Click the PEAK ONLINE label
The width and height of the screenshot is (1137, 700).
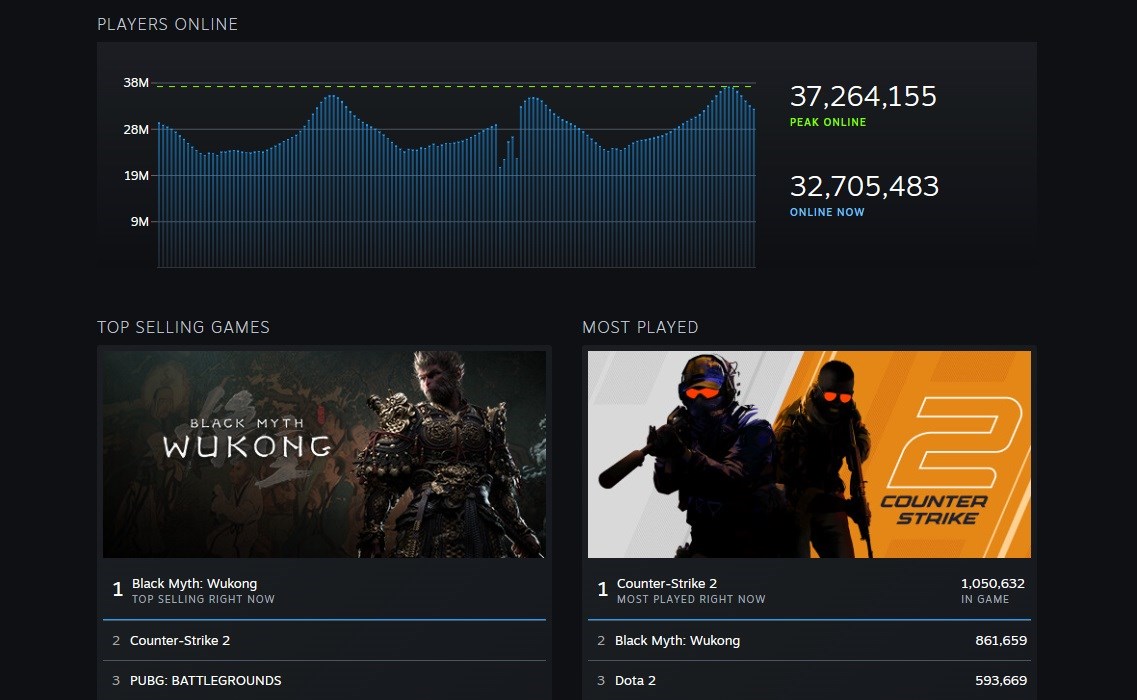pyautogui.click(x=828, y=122)
